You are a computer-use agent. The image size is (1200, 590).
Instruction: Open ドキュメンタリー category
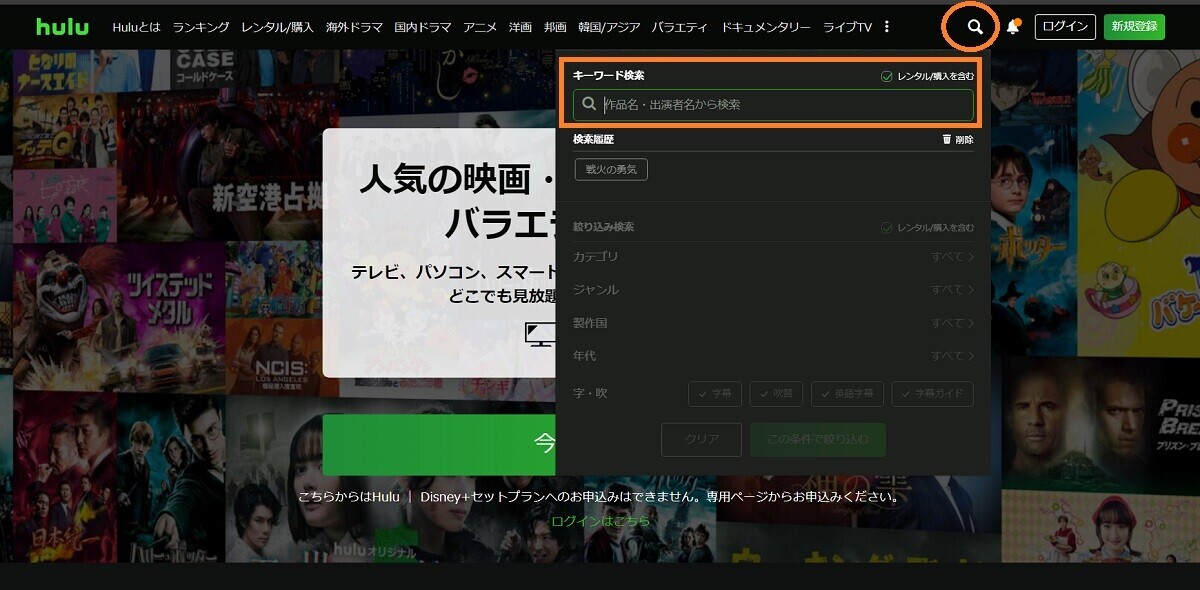click(x=765, y=27)
